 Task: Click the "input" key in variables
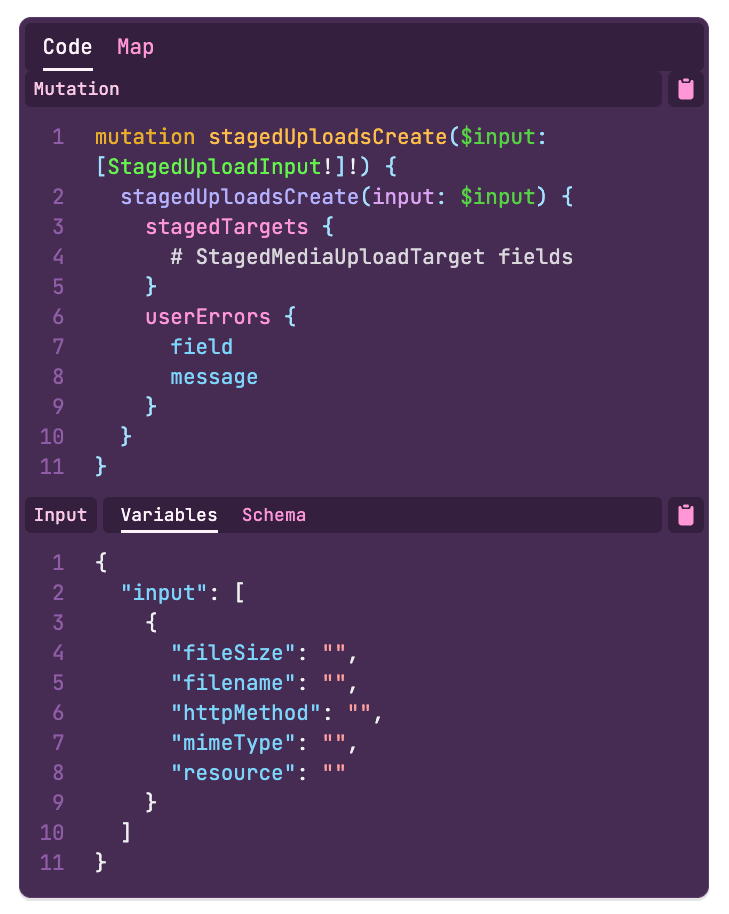tap(164, 593)
